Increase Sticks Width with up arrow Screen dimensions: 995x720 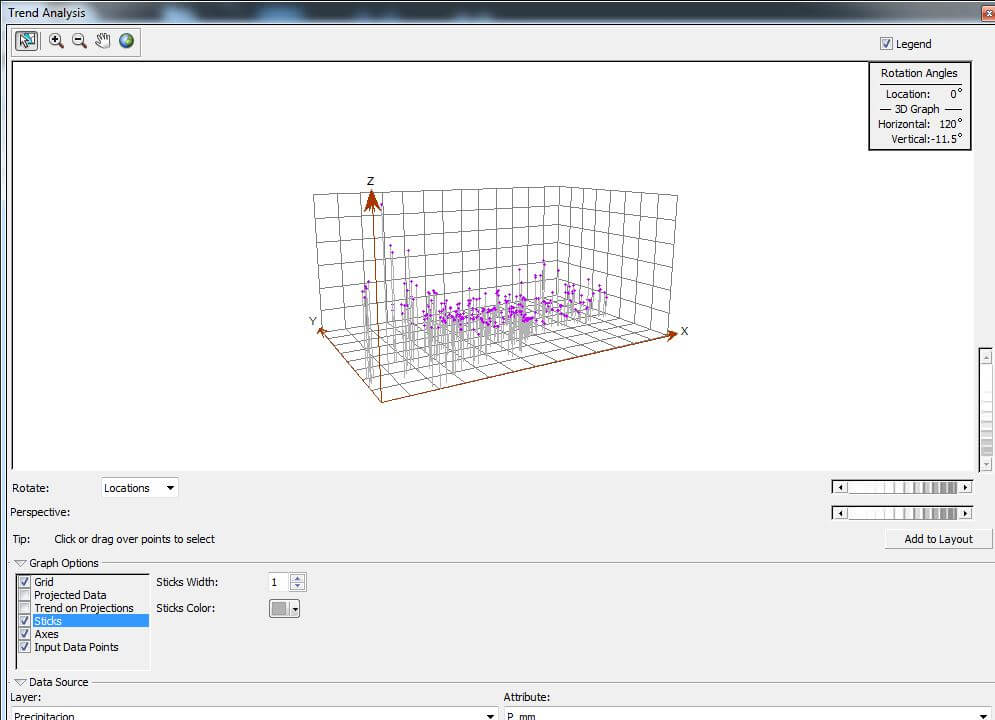(x=298, y=577)
